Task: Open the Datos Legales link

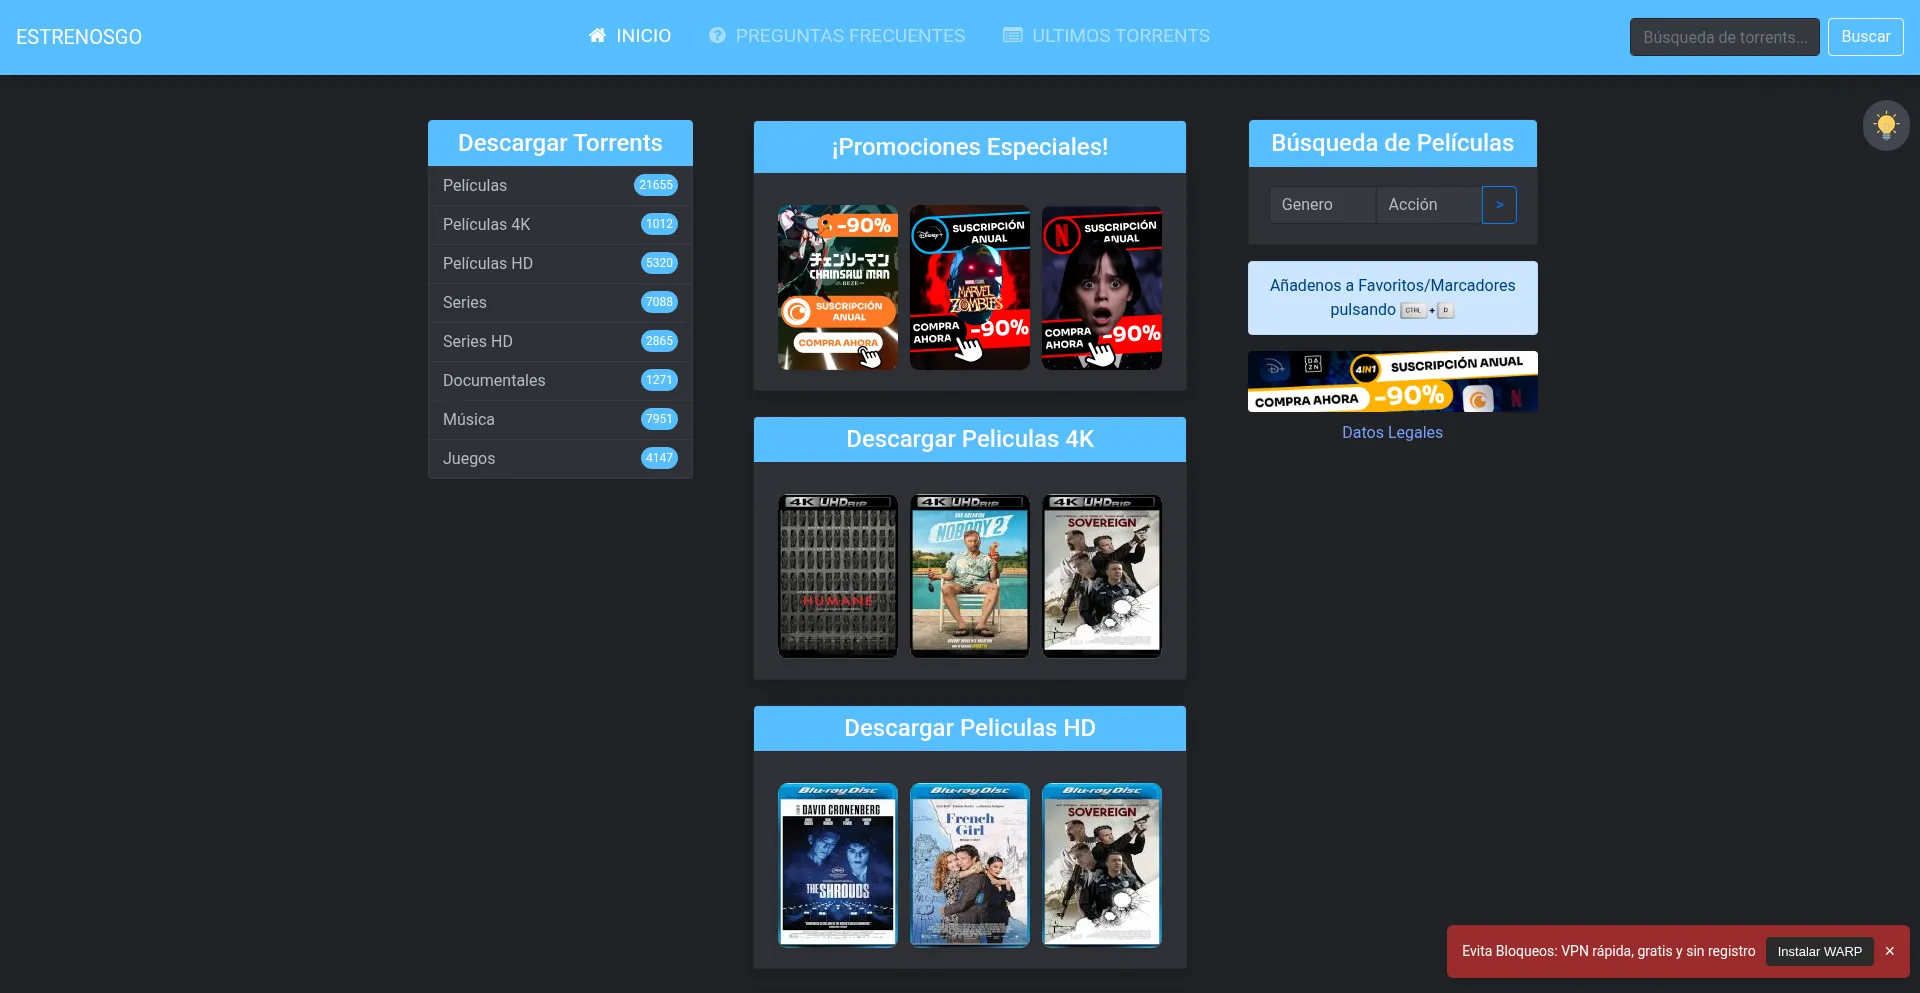Action: (x=1391, y=433)
